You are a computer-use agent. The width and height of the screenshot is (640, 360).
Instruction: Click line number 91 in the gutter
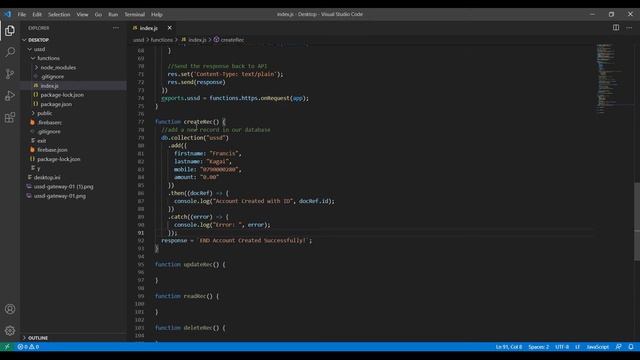141,233
